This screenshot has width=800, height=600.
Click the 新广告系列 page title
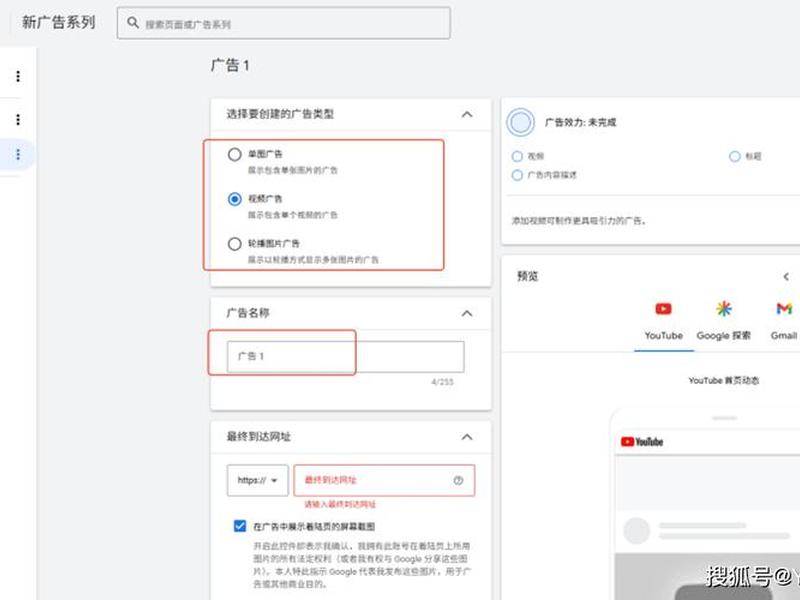(x=59, y=22)
